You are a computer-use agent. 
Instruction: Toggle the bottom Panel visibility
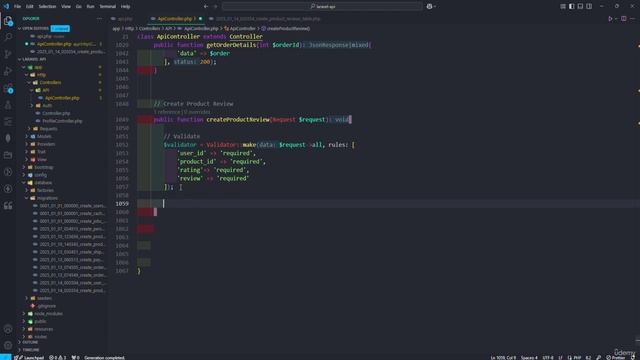coord(580,7)
